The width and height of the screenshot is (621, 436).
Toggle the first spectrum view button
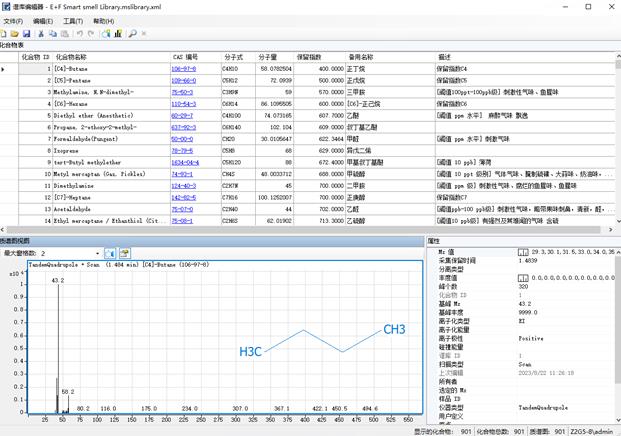(x=110, y=253)
